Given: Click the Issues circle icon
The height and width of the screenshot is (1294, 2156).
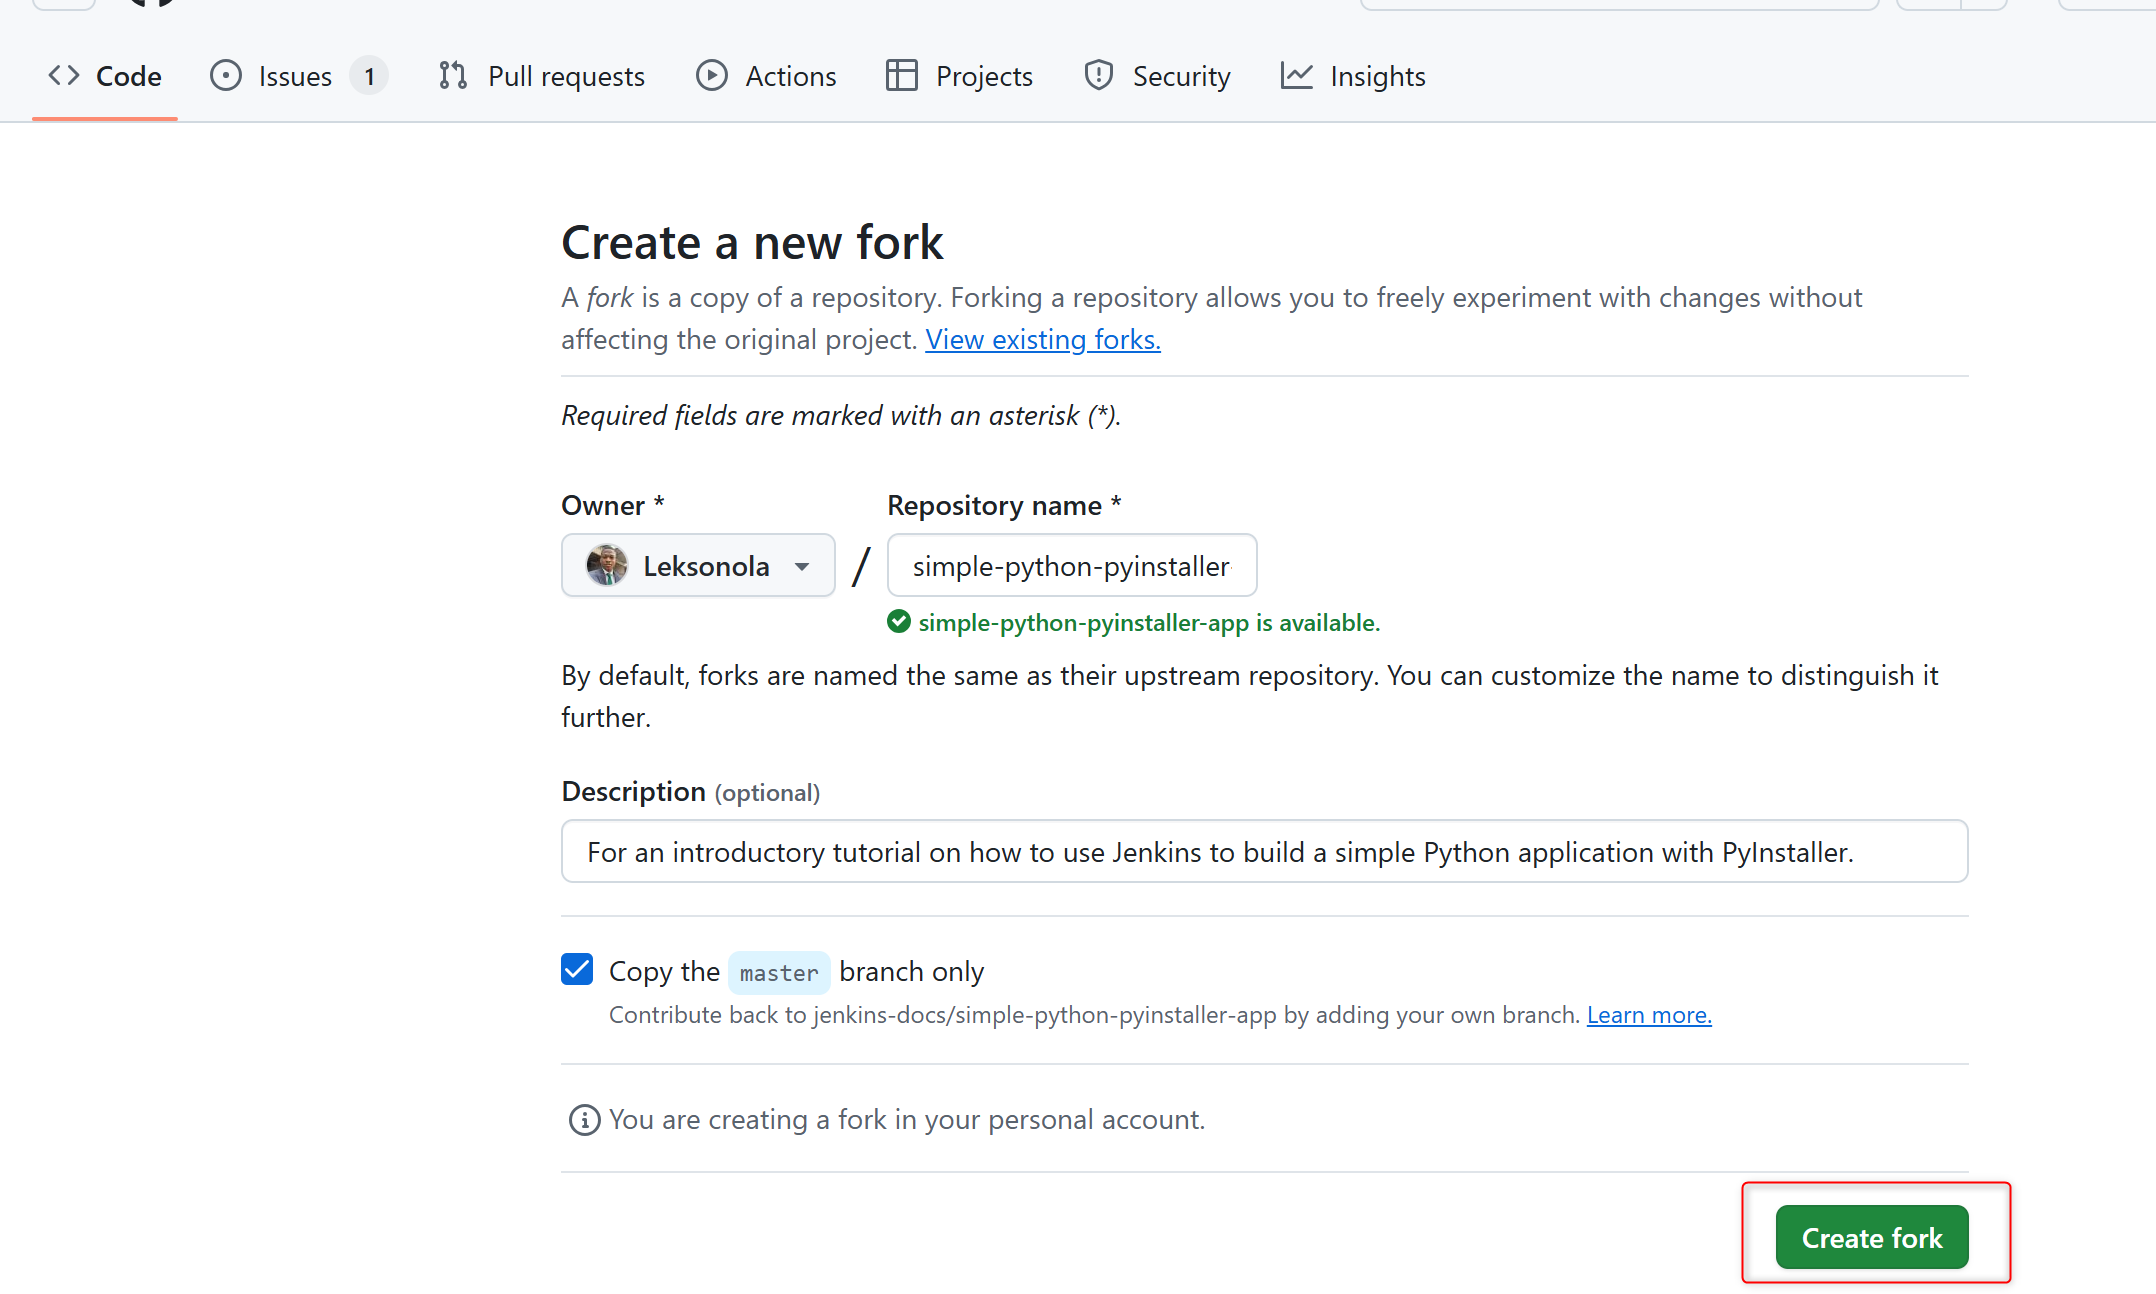Looking at the screenshot, I should pos(226,76).
